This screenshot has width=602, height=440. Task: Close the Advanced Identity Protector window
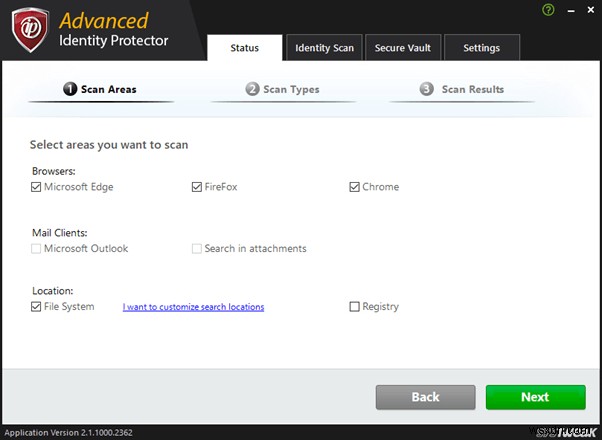(x=591, y=10)
